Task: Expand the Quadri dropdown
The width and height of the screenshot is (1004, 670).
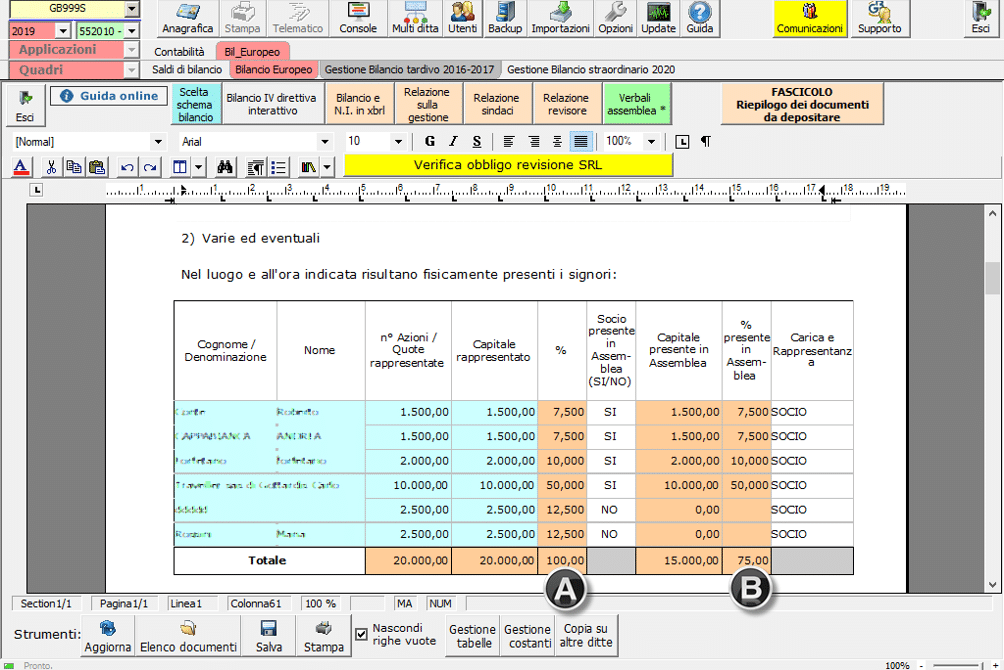Action: [131, 70]
